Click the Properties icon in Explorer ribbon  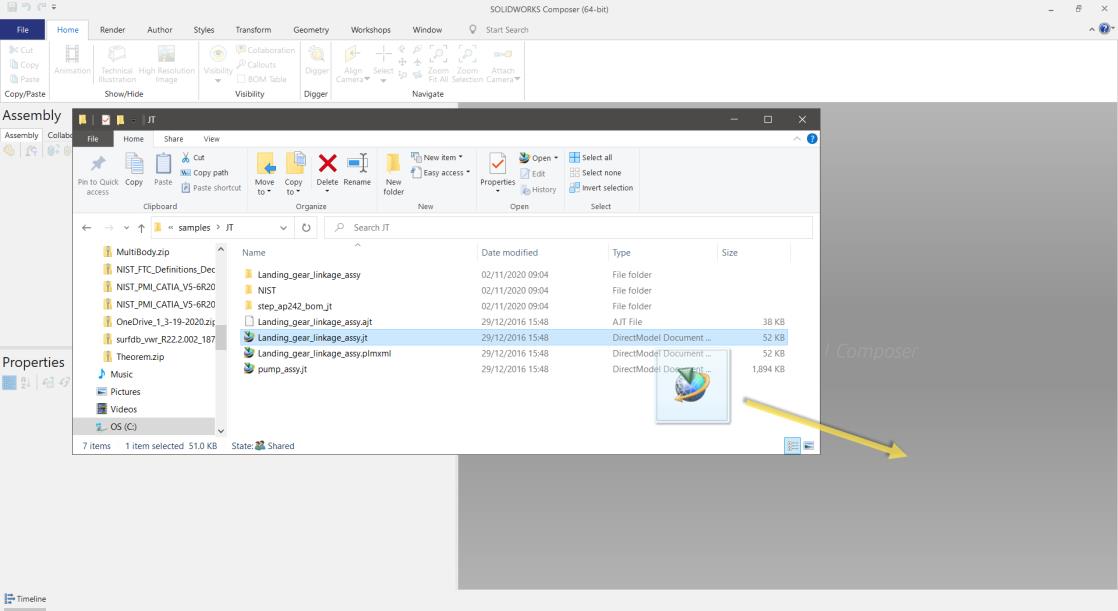(498, 164)
